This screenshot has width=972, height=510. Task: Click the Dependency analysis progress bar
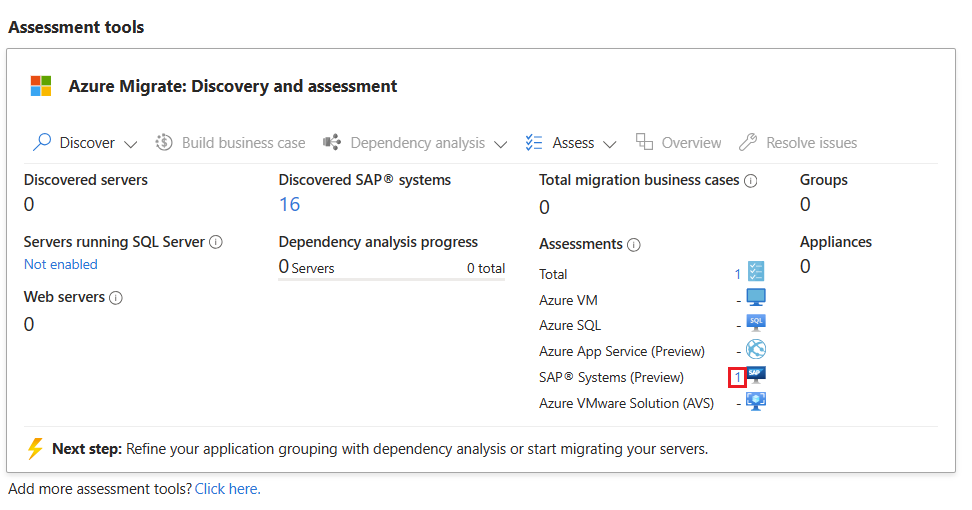tap(391, 281)
